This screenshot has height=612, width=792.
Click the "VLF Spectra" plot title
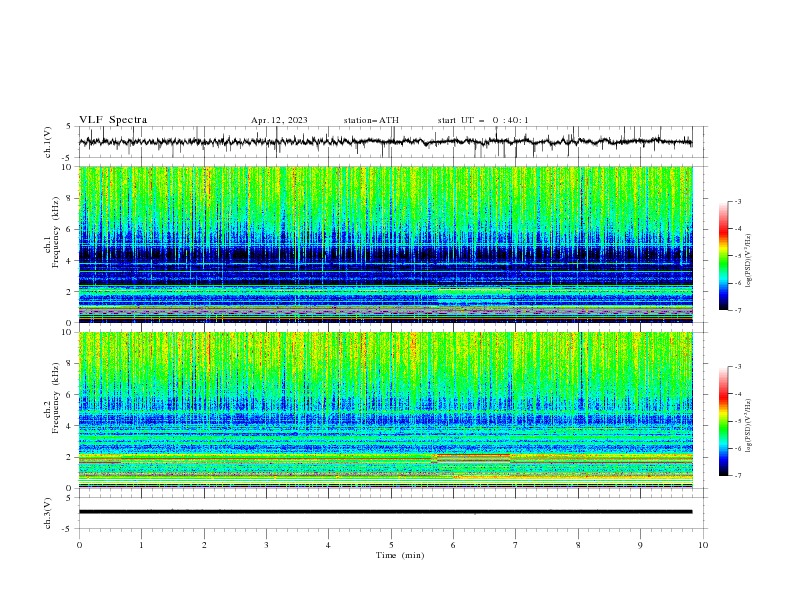click(113, 120)
